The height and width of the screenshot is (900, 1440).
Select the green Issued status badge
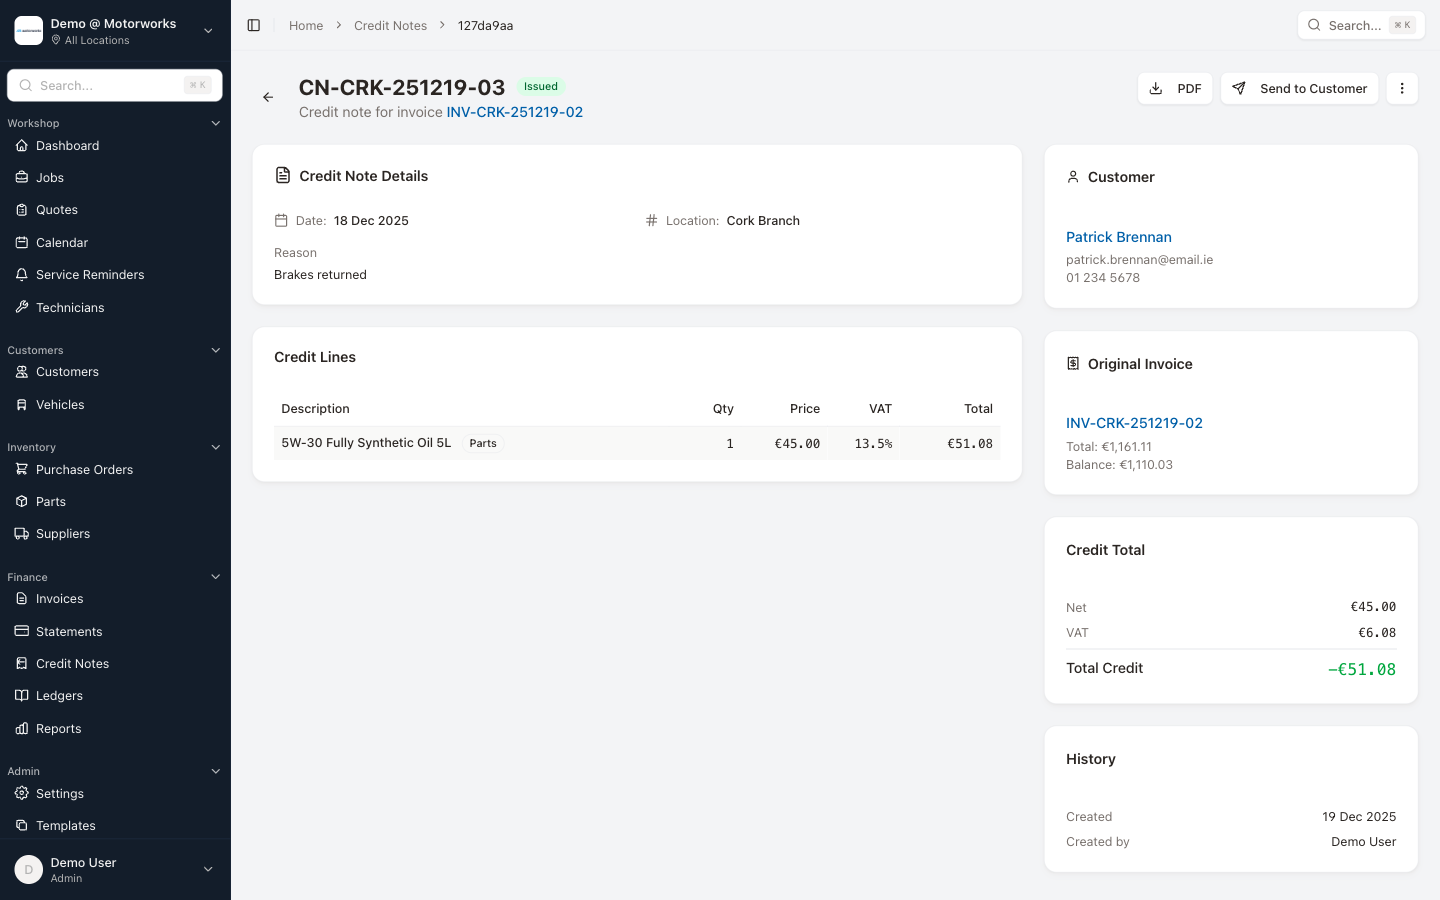pos(540,86)
